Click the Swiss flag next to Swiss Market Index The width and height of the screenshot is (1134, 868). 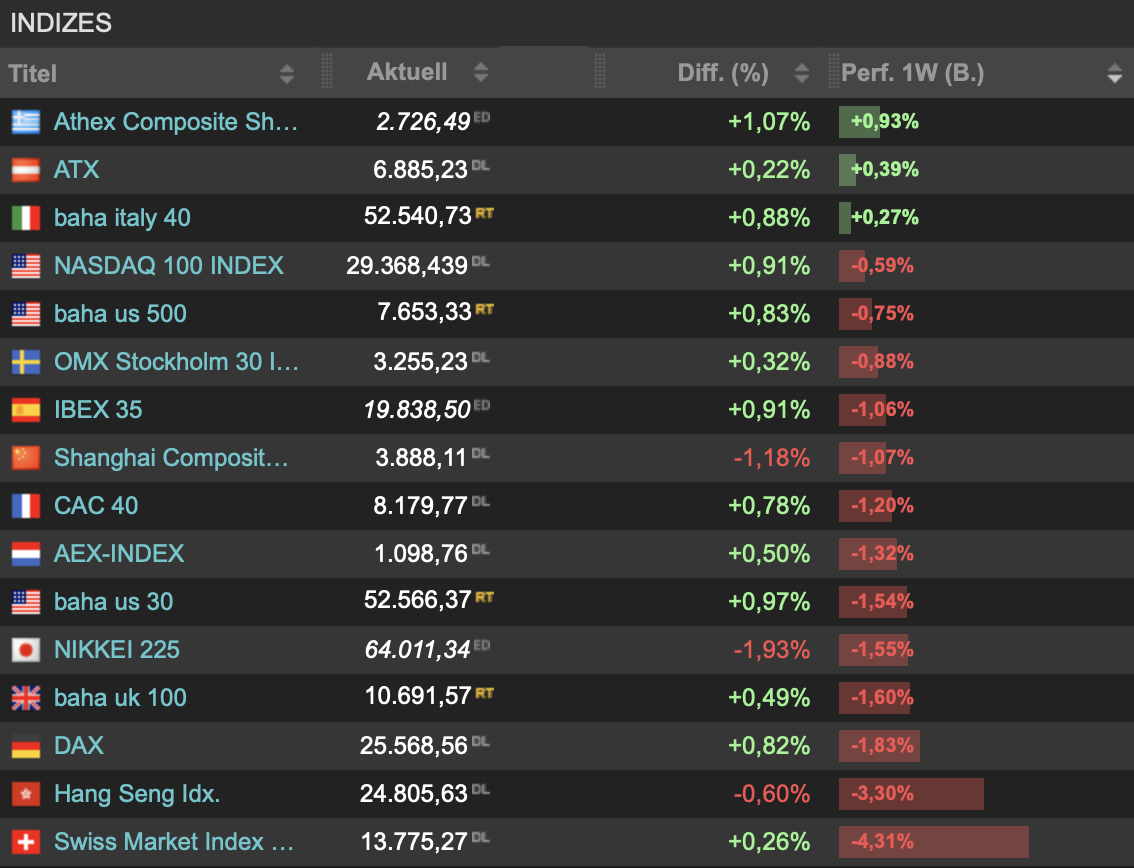point(26,842)
